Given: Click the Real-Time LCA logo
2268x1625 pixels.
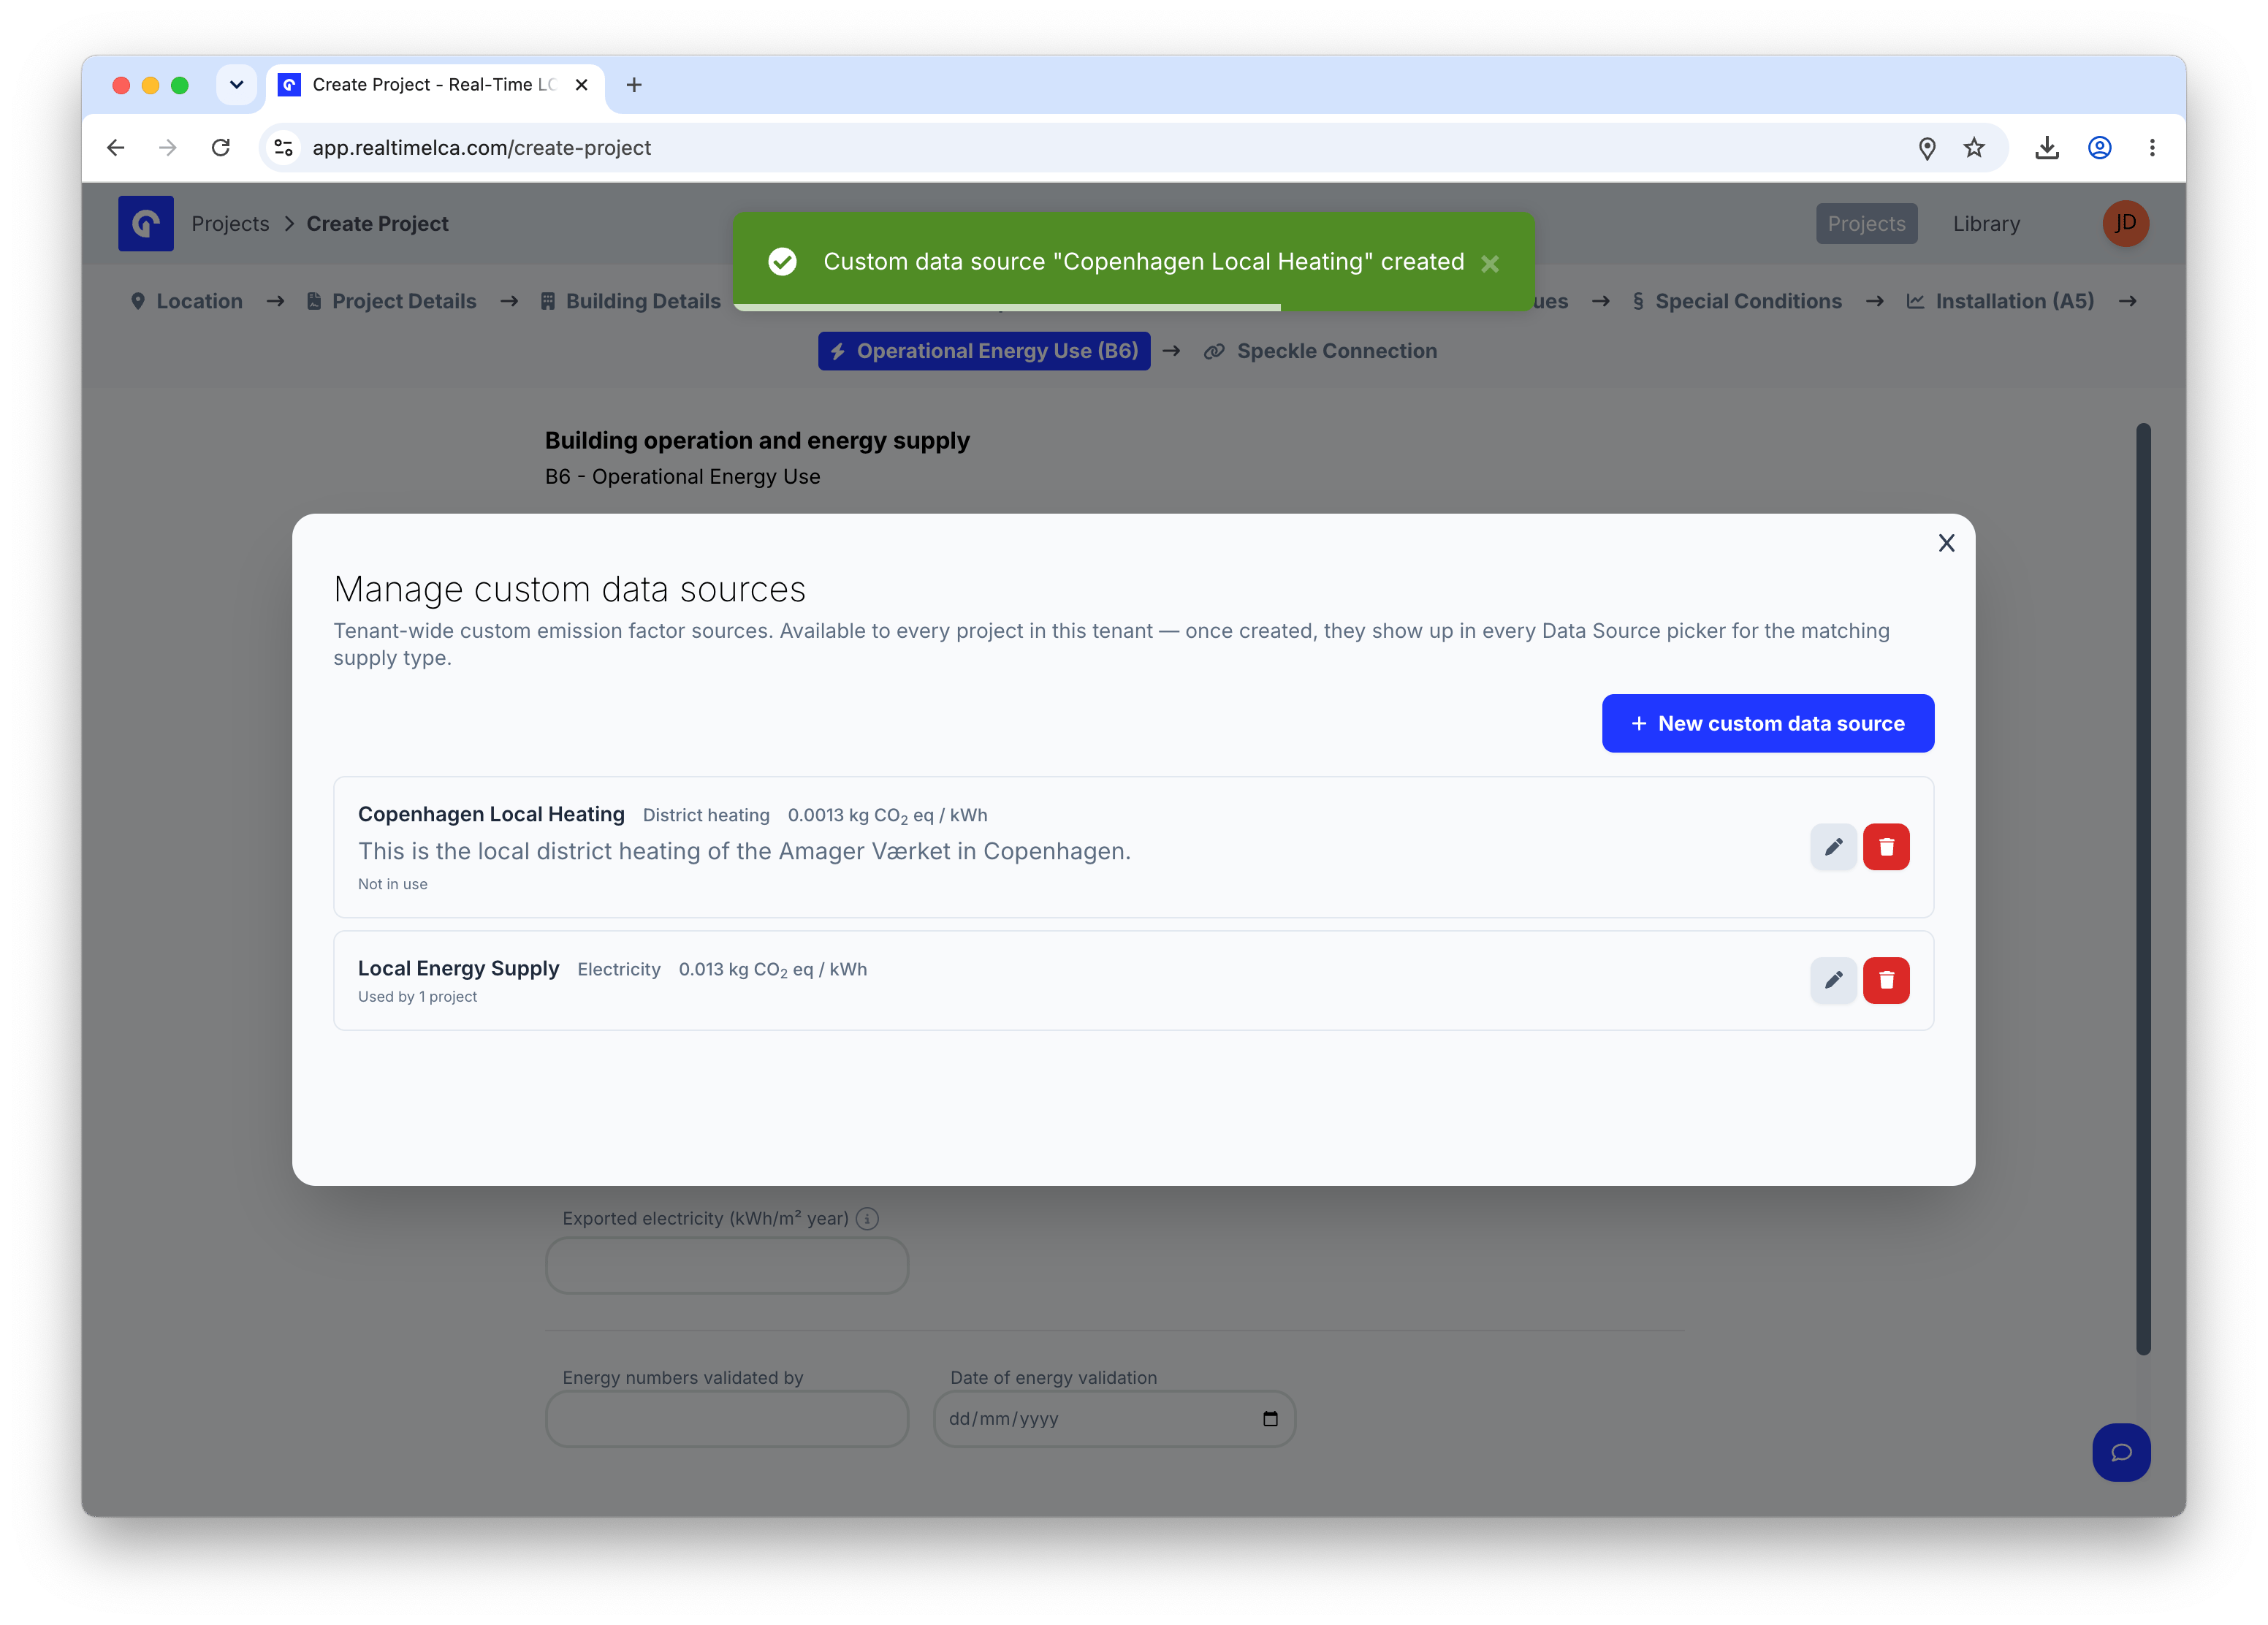Looking at the screenshot, I should tap(146, 223).
